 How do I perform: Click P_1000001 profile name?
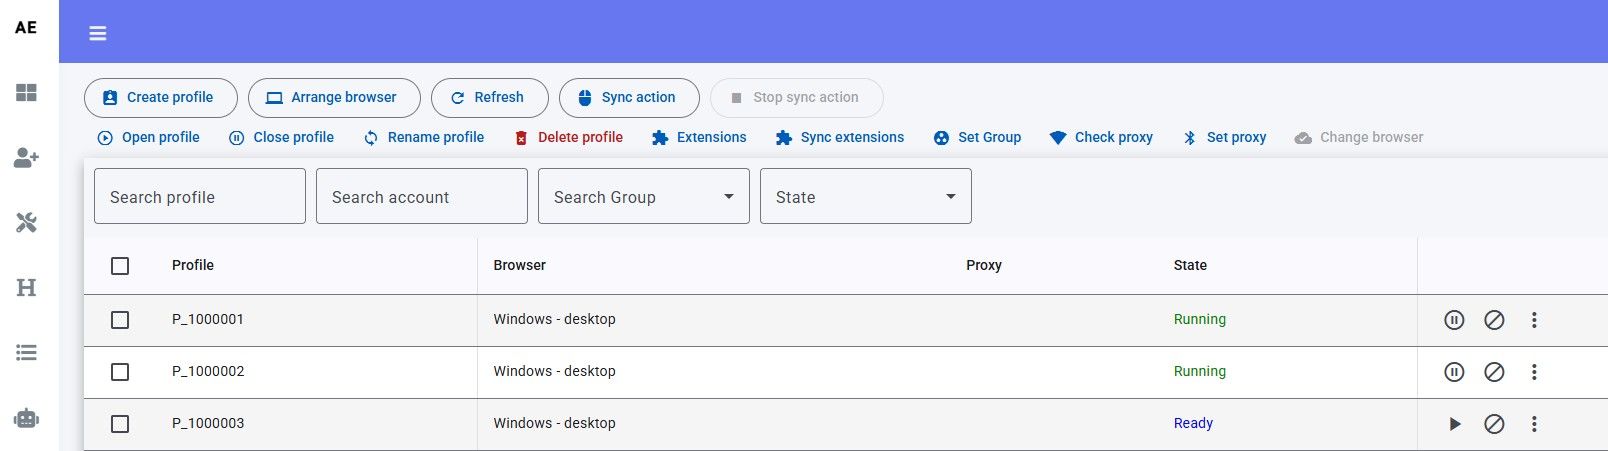[208, 319]
